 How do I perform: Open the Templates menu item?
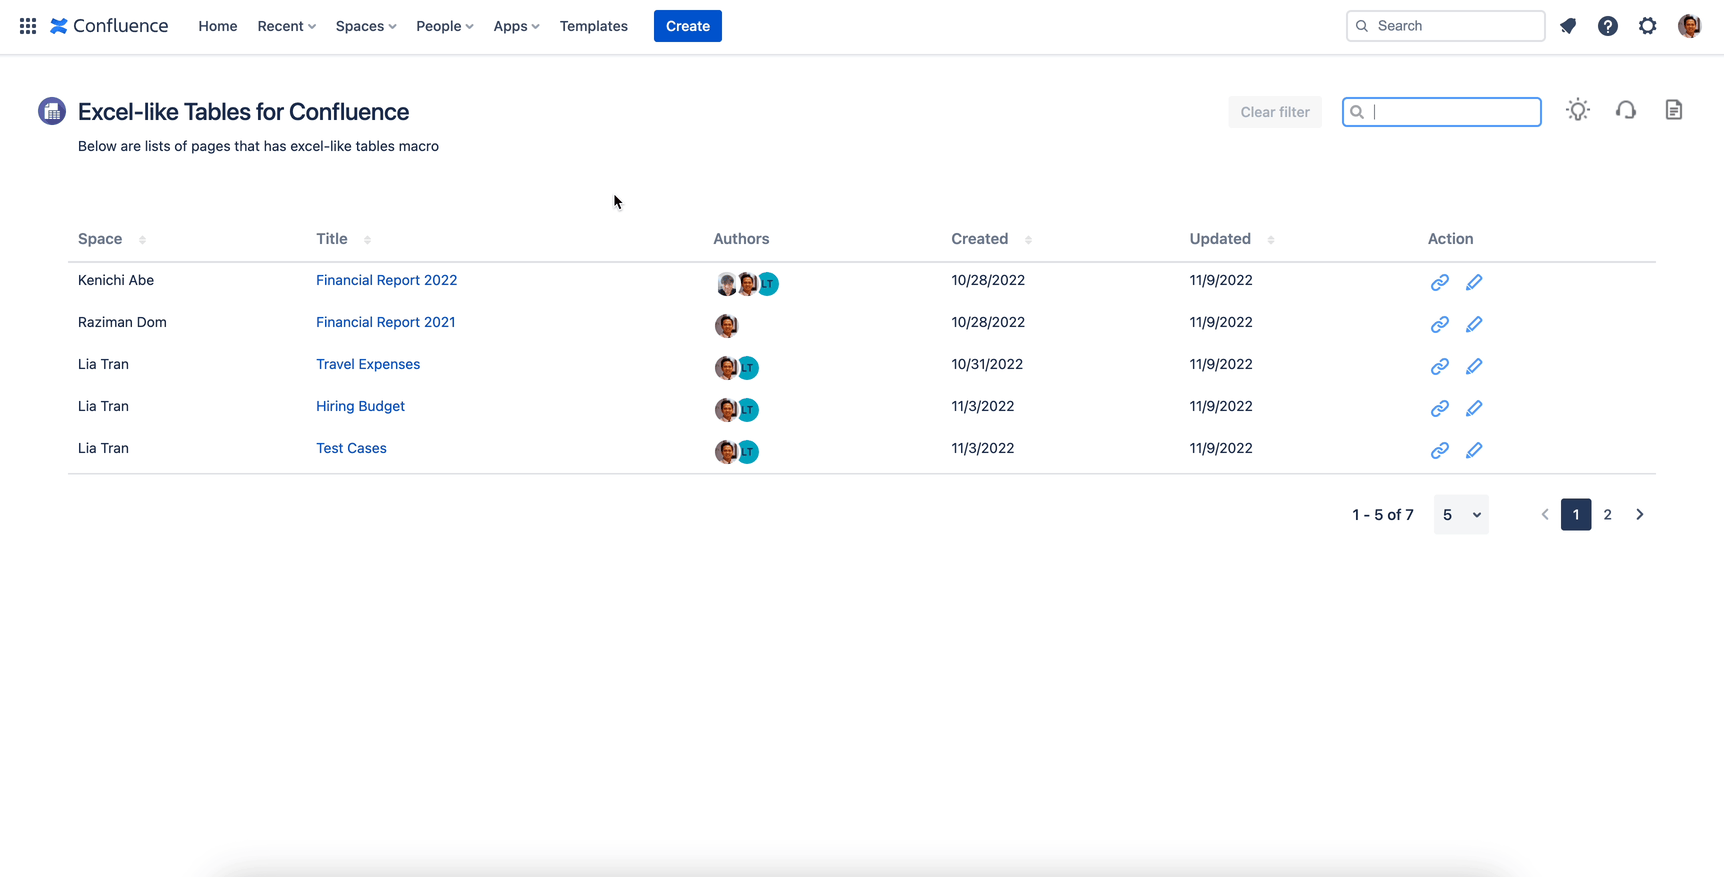coord(593,26)
